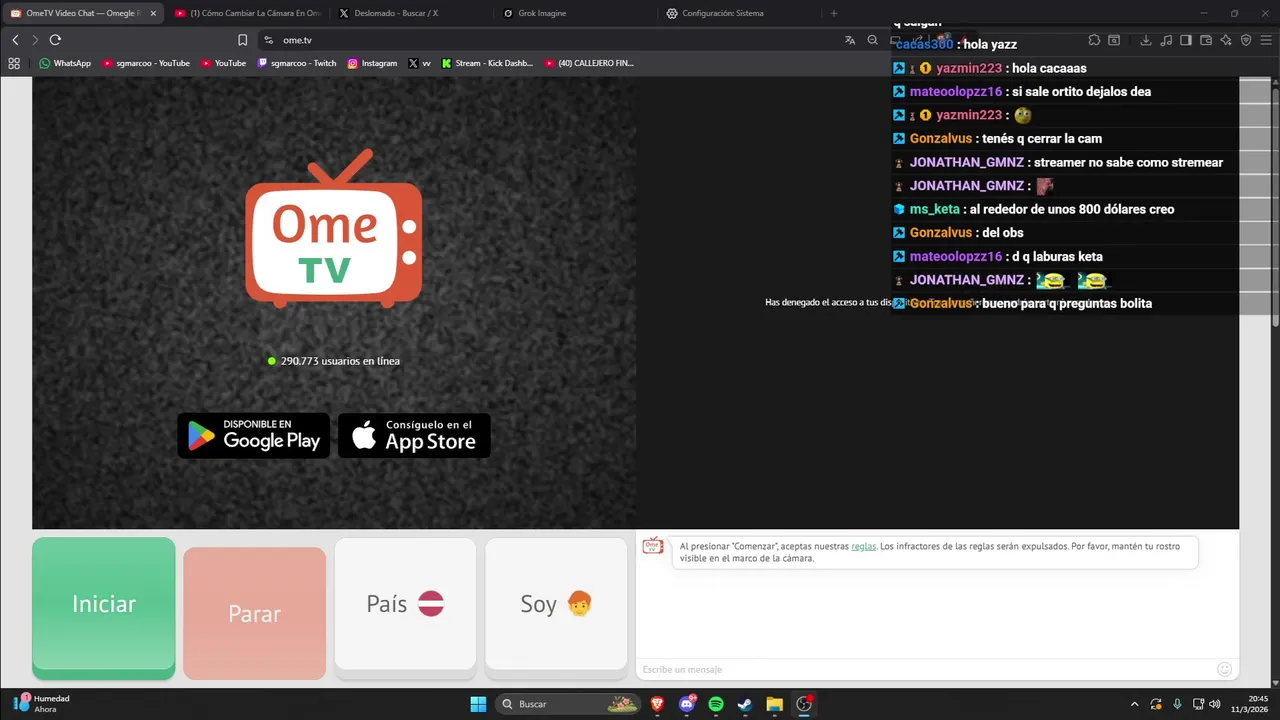This screenshot has width=1280, height=720.
Task: Open a new browser tab
Action: click(x=834, y=13)
